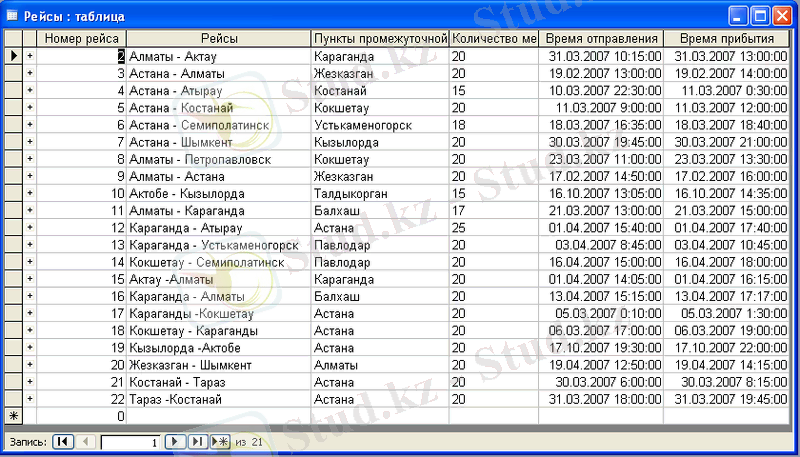This screenshot has width=800, height=457.
Task: Minimize the Рейсы table window
Action: [738, 16]
